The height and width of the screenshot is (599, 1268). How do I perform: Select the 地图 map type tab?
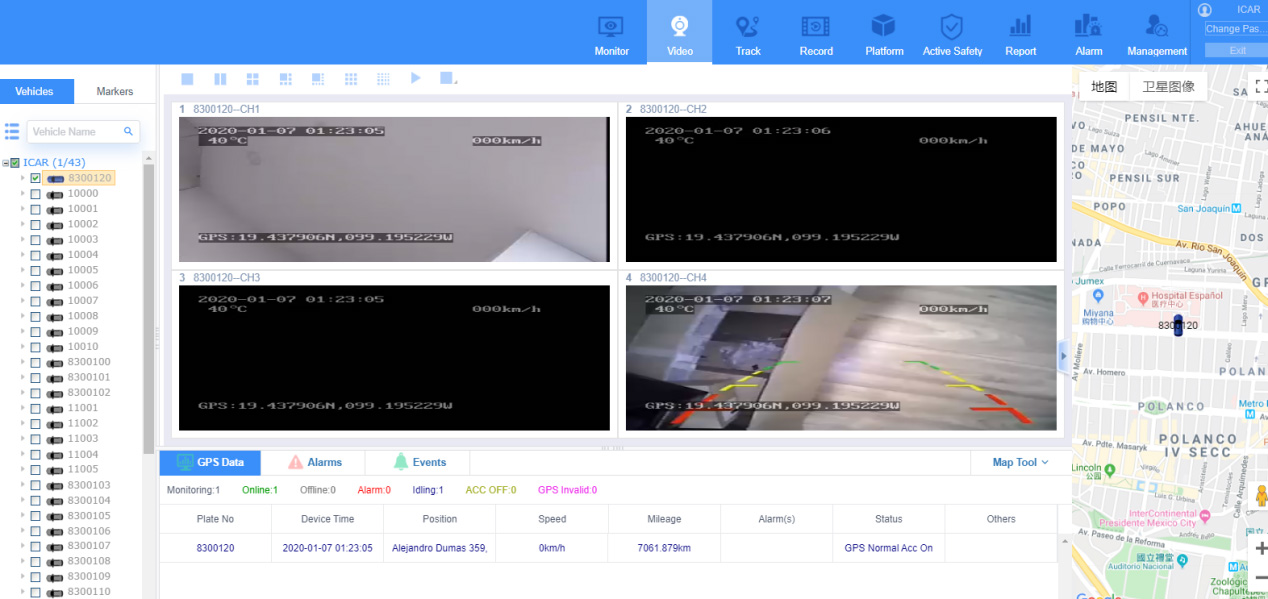(x=1104, y=87)
